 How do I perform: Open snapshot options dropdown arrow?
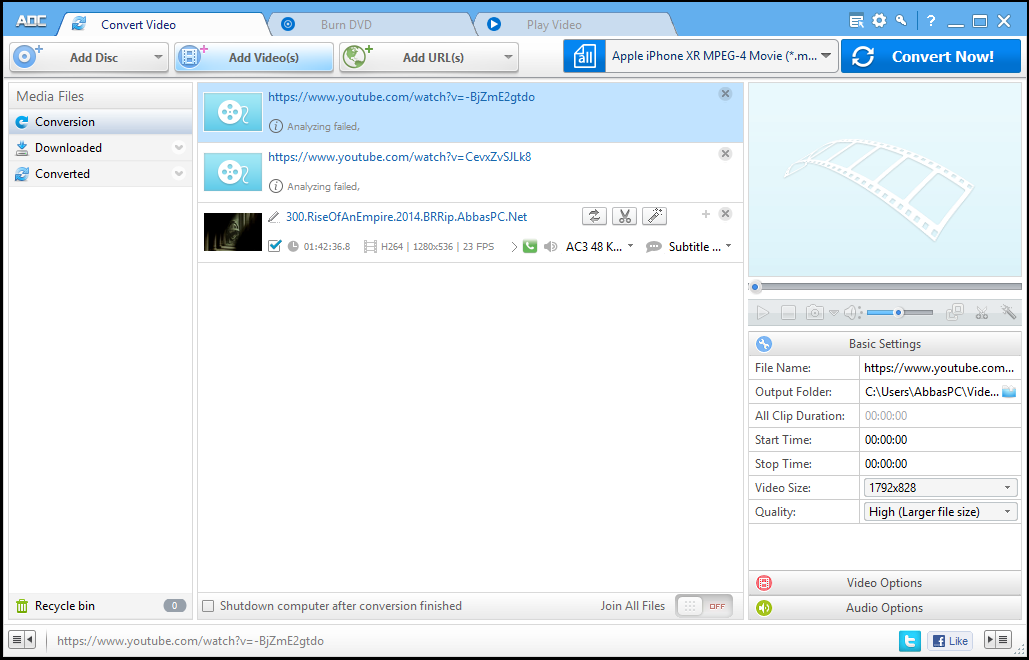click(x=833, y=313)
